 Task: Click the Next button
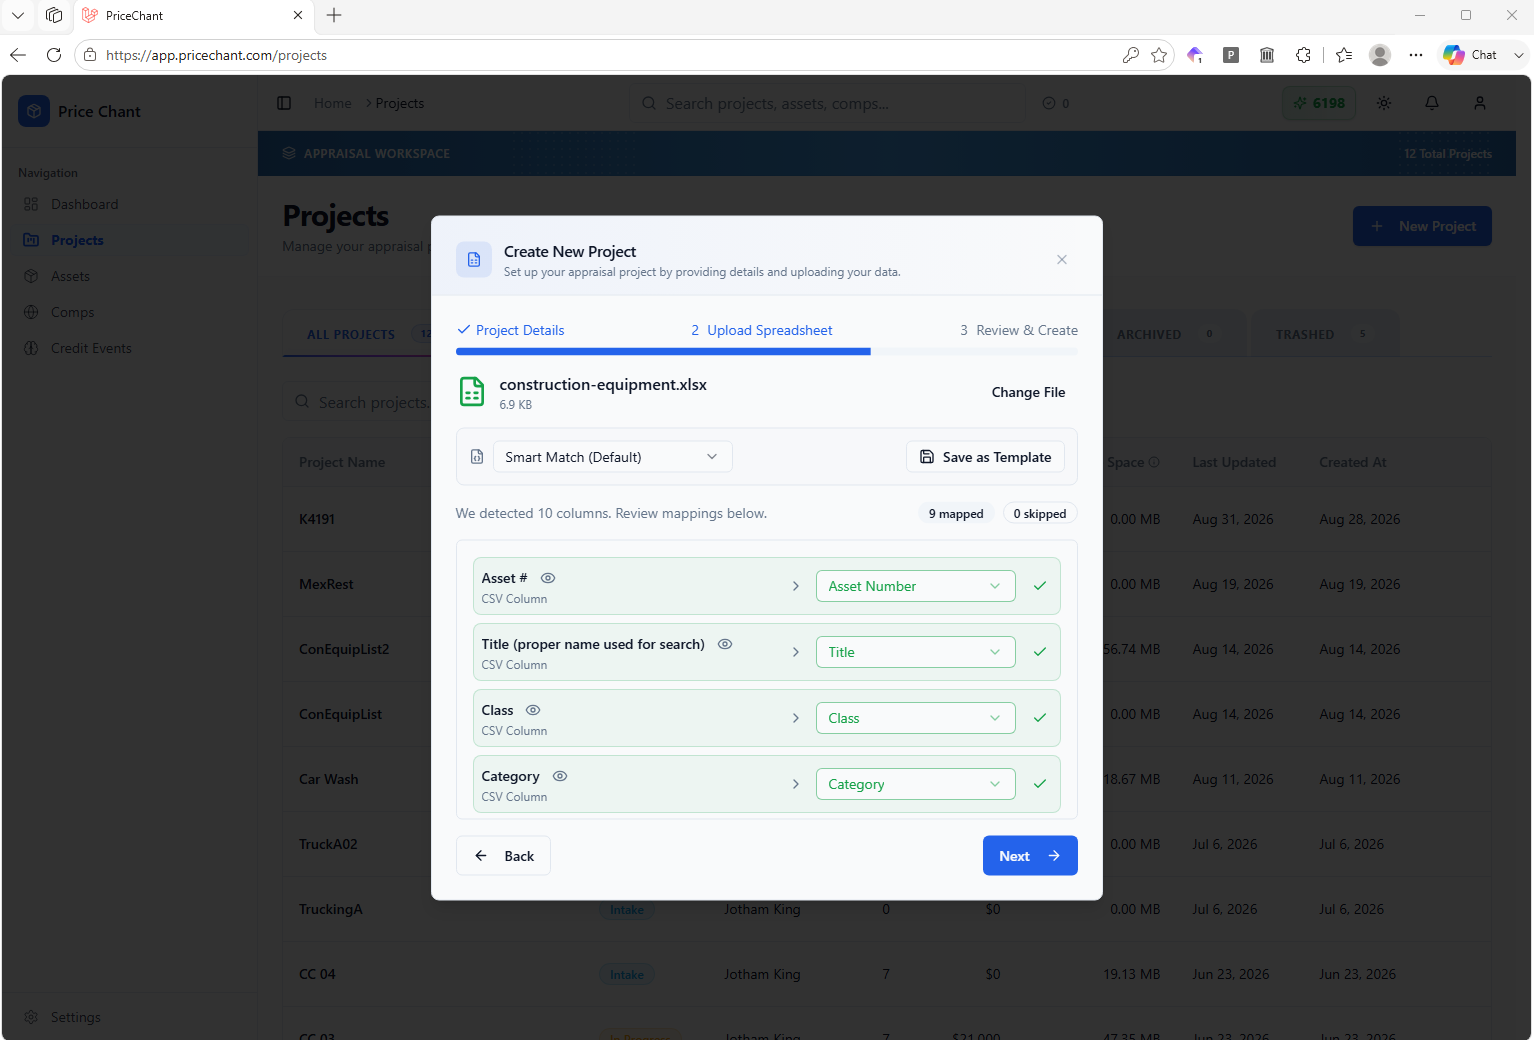pos(1030,856)
